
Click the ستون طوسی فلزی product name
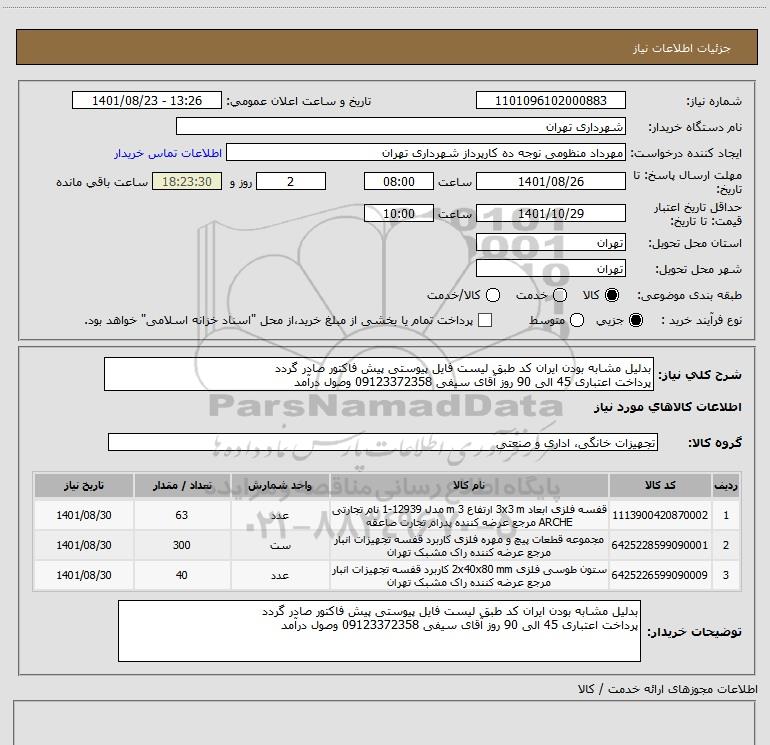pos(469,575)
